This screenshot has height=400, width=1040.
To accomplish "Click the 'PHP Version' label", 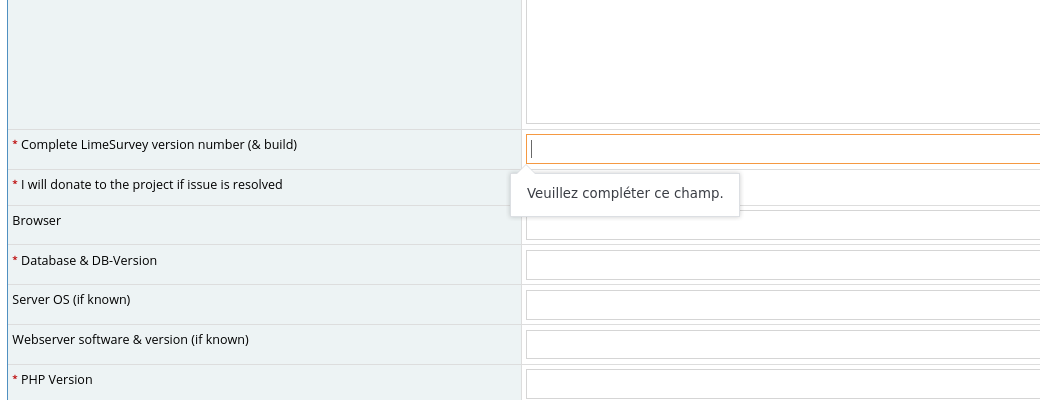I will tap(56, 380).
